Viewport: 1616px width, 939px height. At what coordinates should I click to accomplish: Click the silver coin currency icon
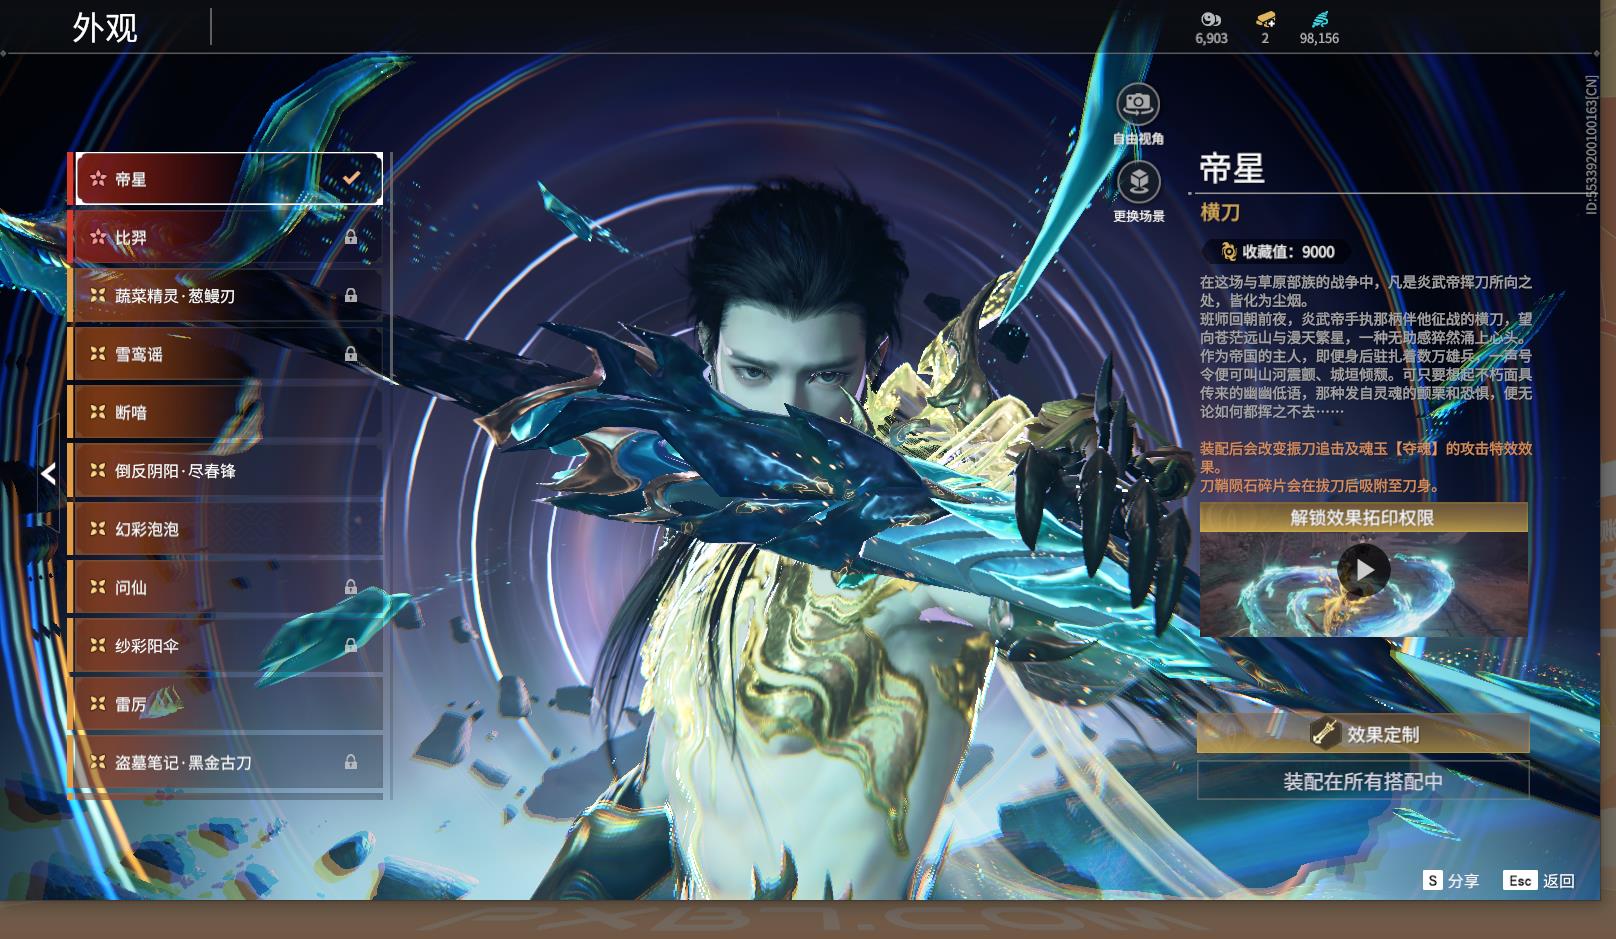pyautogui.click(x=1210, y=19)
